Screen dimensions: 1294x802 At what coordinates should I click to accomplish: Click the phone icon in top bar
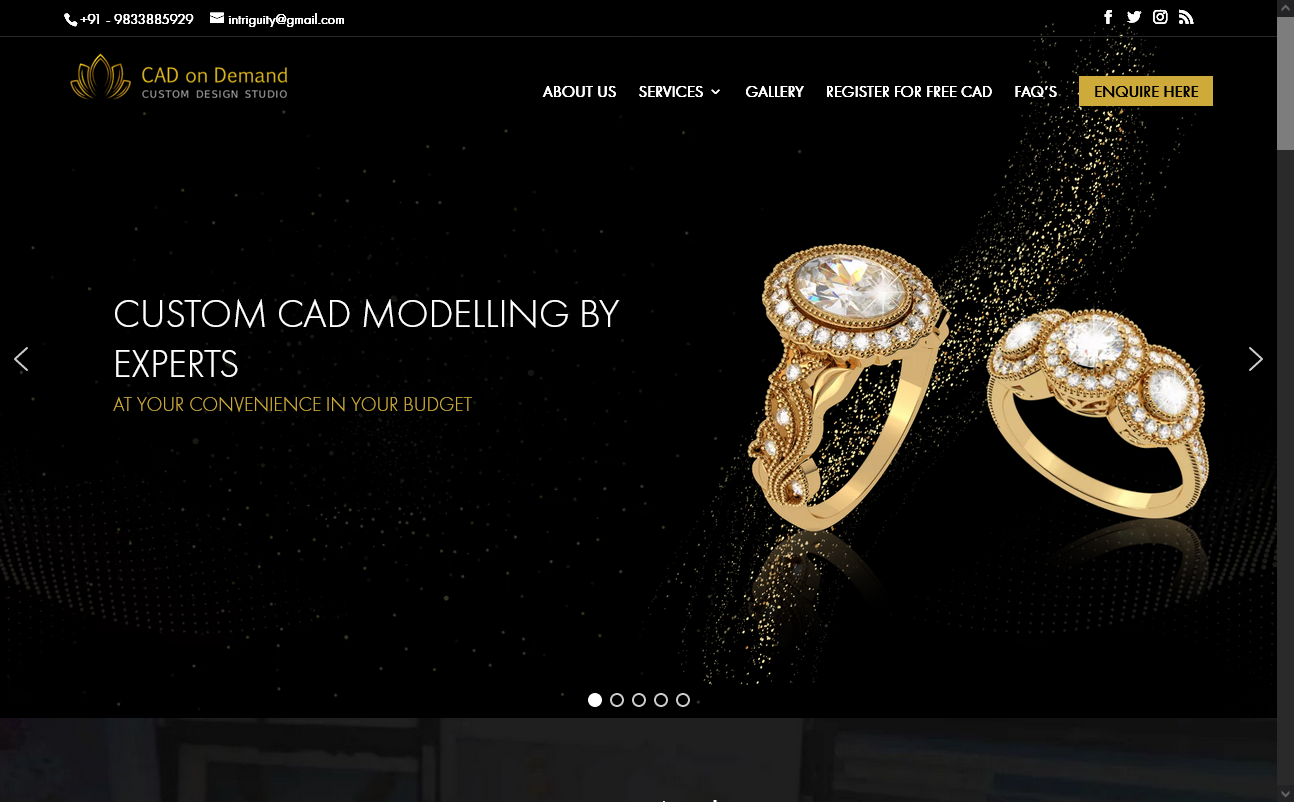71,20
